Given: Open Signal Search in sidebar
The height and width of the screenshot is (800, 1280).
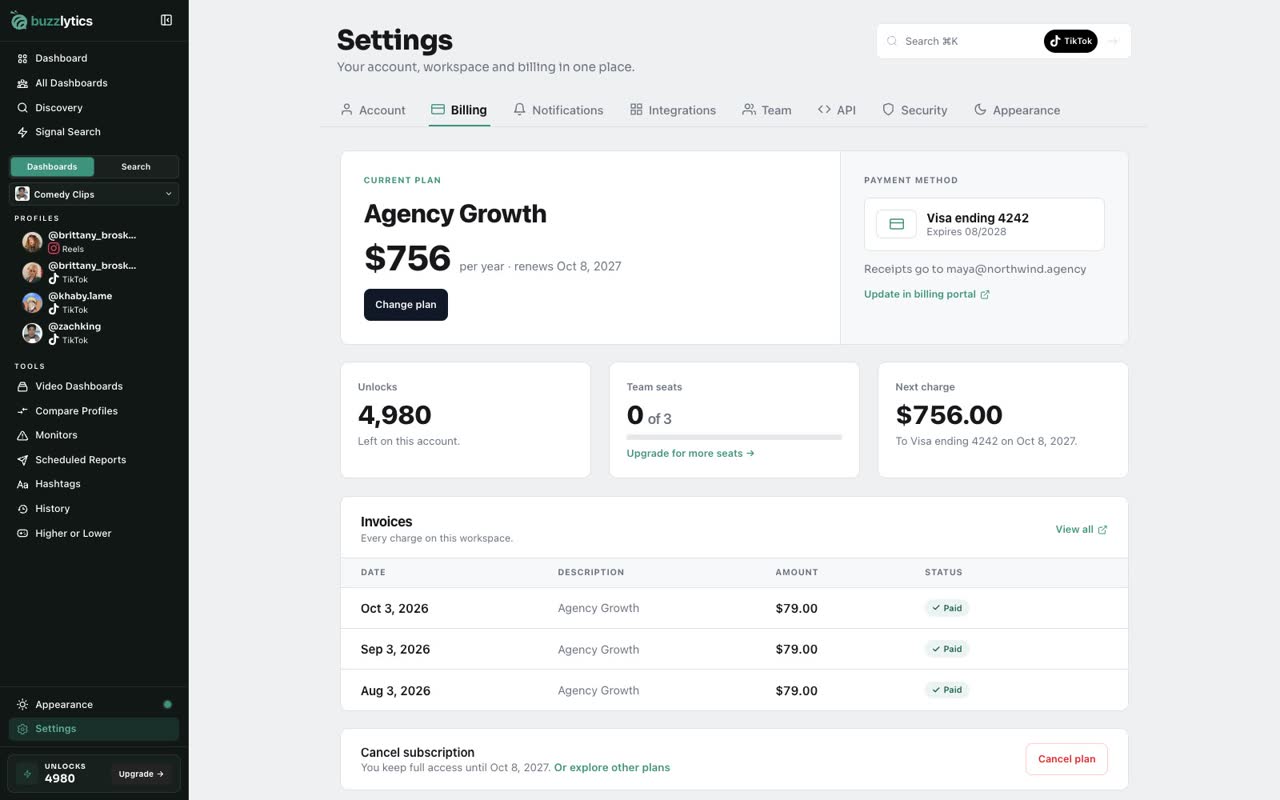Looking at the screenshot, I should (94, 132).
